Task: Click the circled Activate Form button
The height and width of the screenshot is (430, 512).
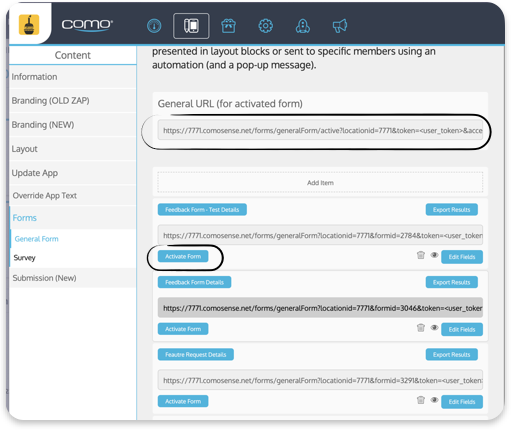Action: coord(183,256)
